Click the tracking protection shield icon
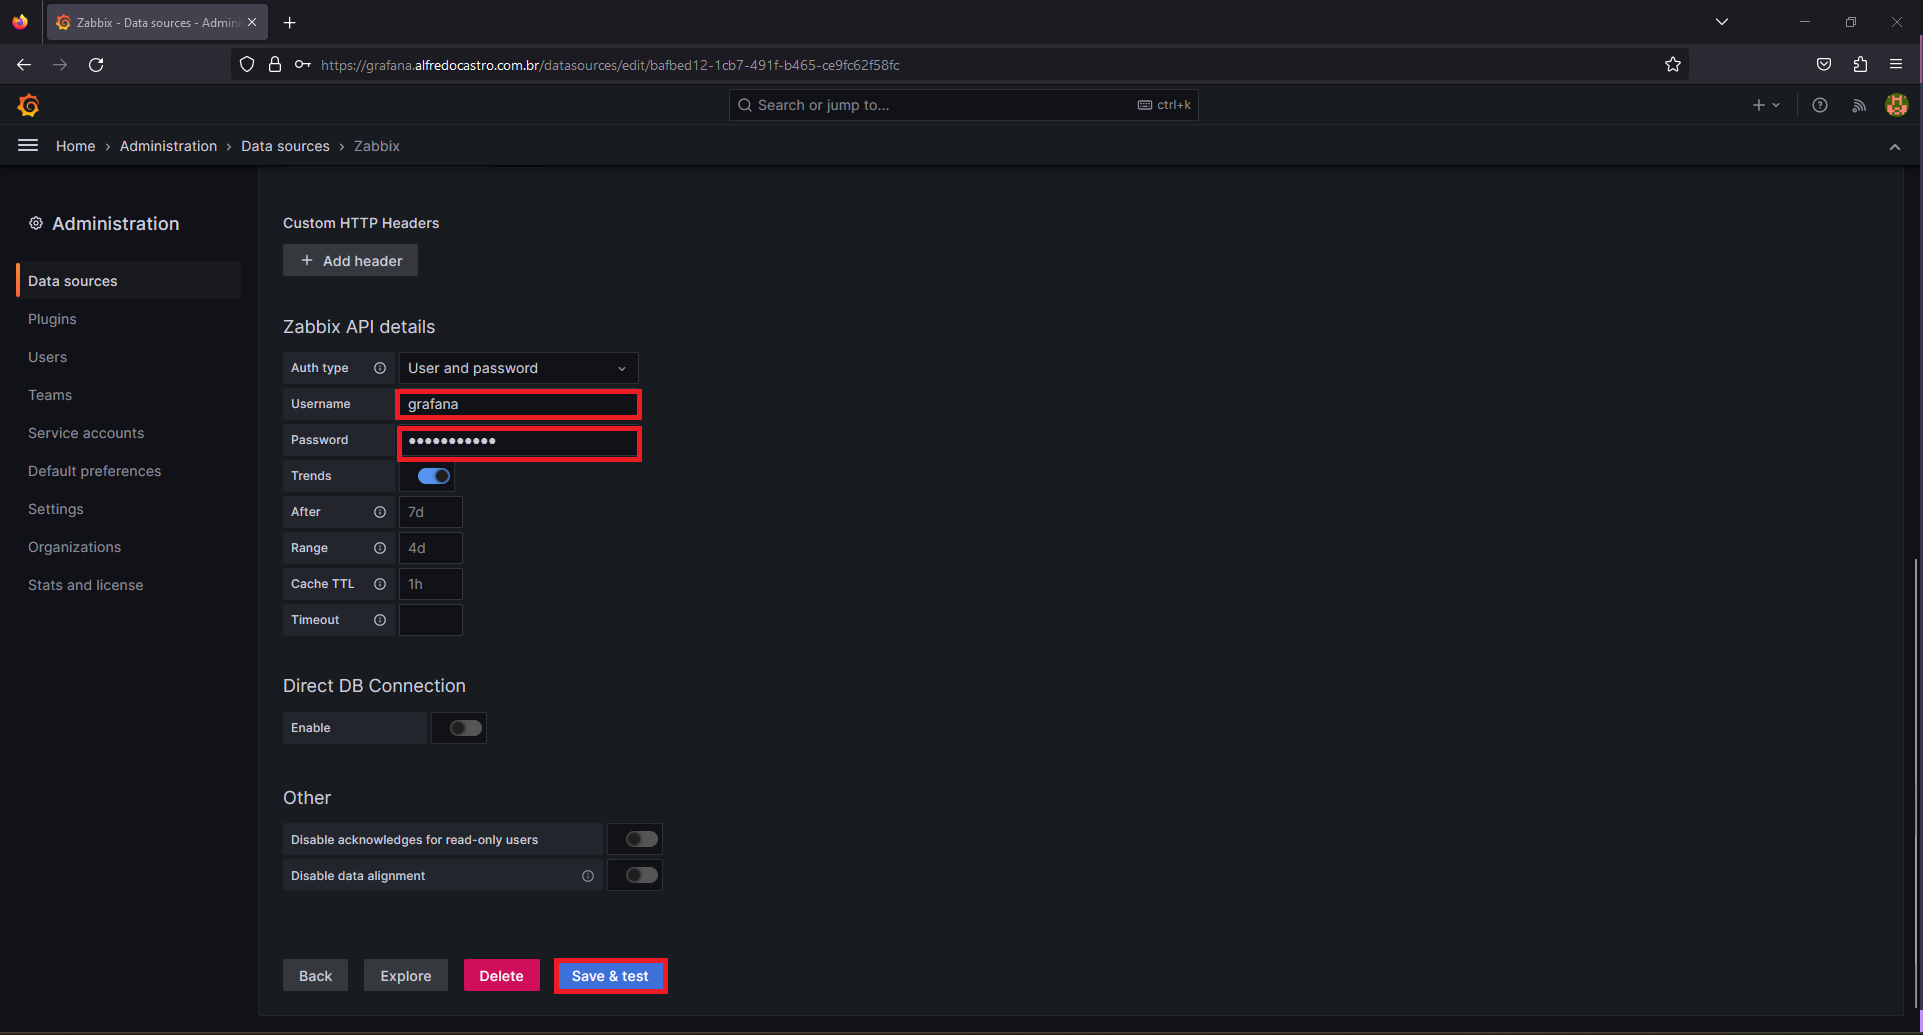 [247, 65]
